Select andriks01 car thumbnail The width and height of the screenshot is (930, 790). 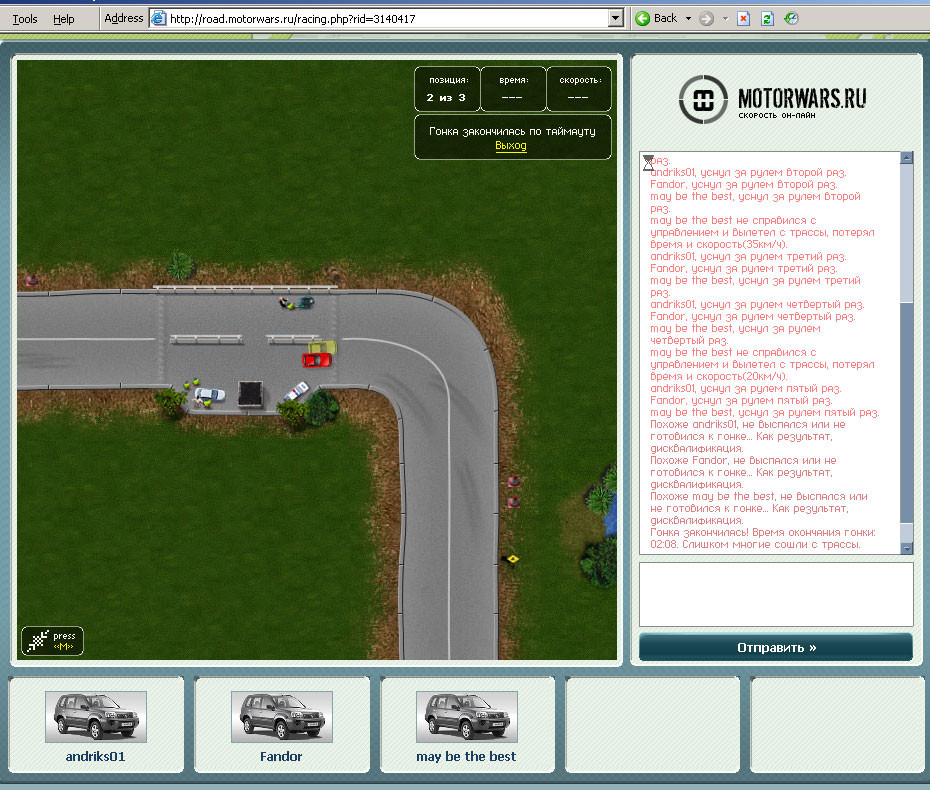tap(96, 716)
